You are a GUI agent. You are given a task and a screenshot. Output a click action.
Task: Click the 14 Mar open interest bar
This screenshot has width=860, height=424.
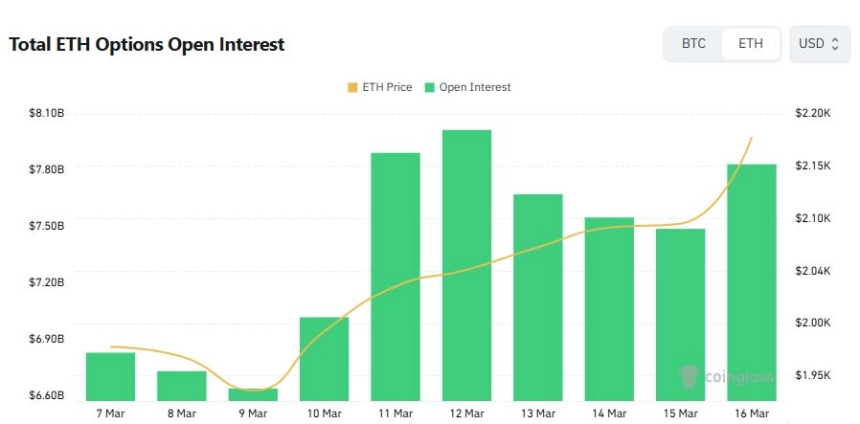coord(609,308)
